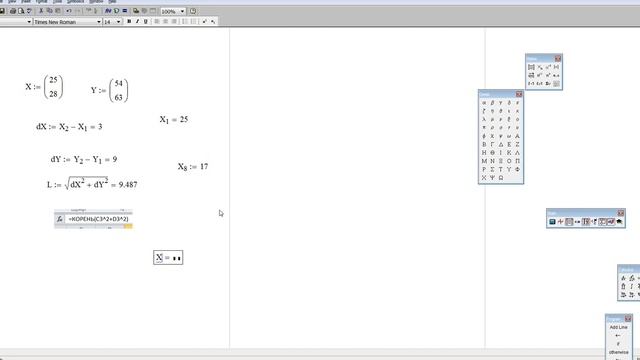This screenshot has height=360, width=640.
Task: Open the text style dropdown arrow
Action: [29, 22]
